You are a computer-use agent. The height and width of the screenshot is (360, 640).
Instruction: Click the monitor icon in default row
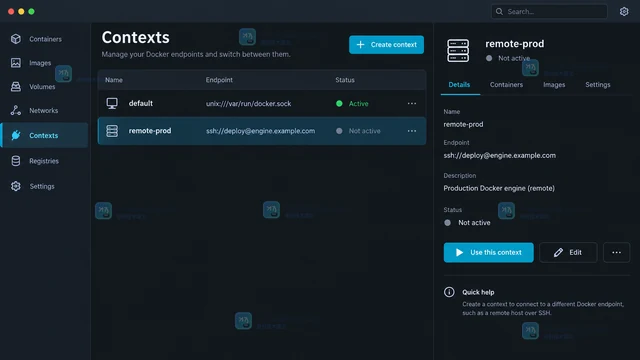tap(112, 103)
